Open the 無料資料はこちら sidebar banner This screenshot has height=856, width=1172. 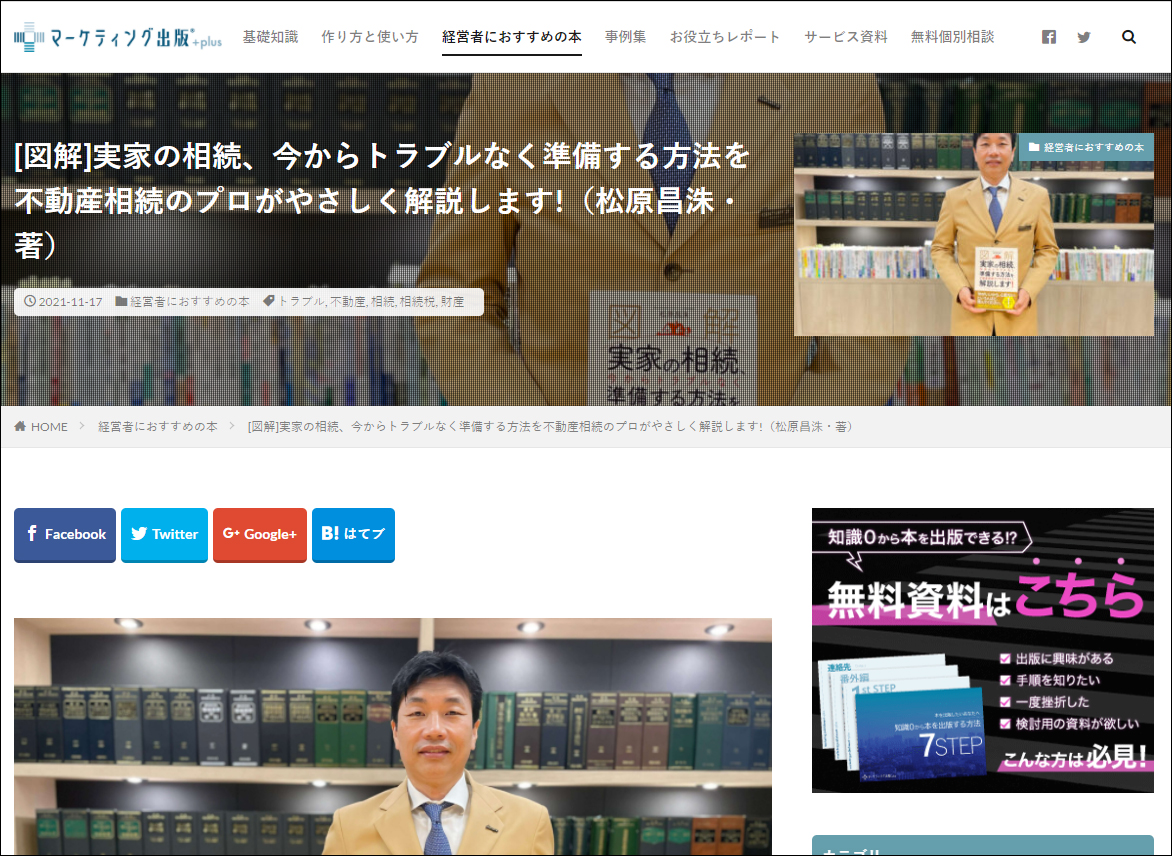(983, 650)
